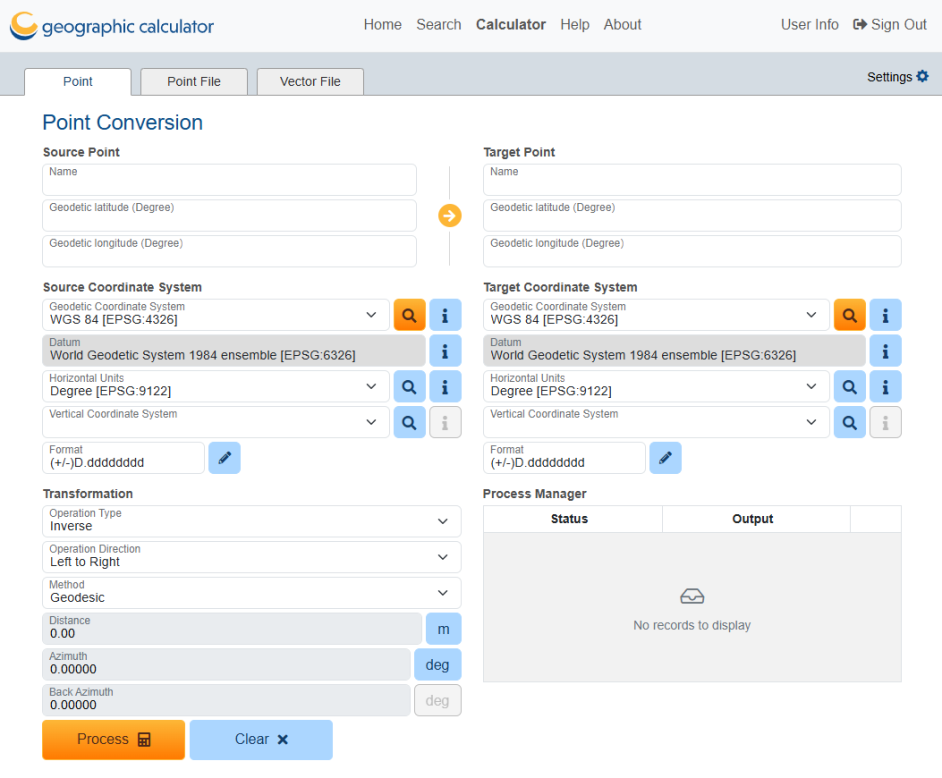This screenshot has width=942, height=778.
Task: Show info for target Horizontal Units
Action: pos(886,386)
